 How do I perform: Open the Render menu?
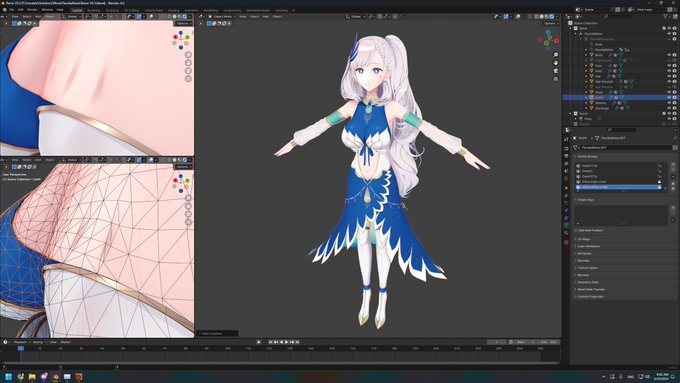pyautogui.click(x=32, y=10)
